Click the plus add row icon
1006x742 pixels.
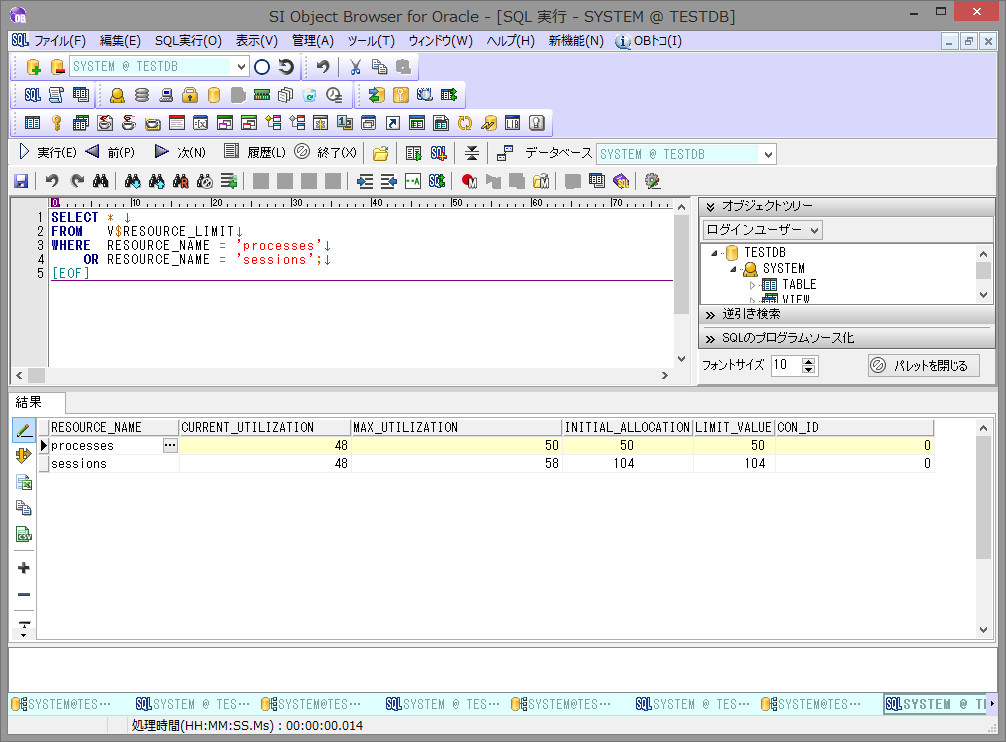(x=24, y=568)
